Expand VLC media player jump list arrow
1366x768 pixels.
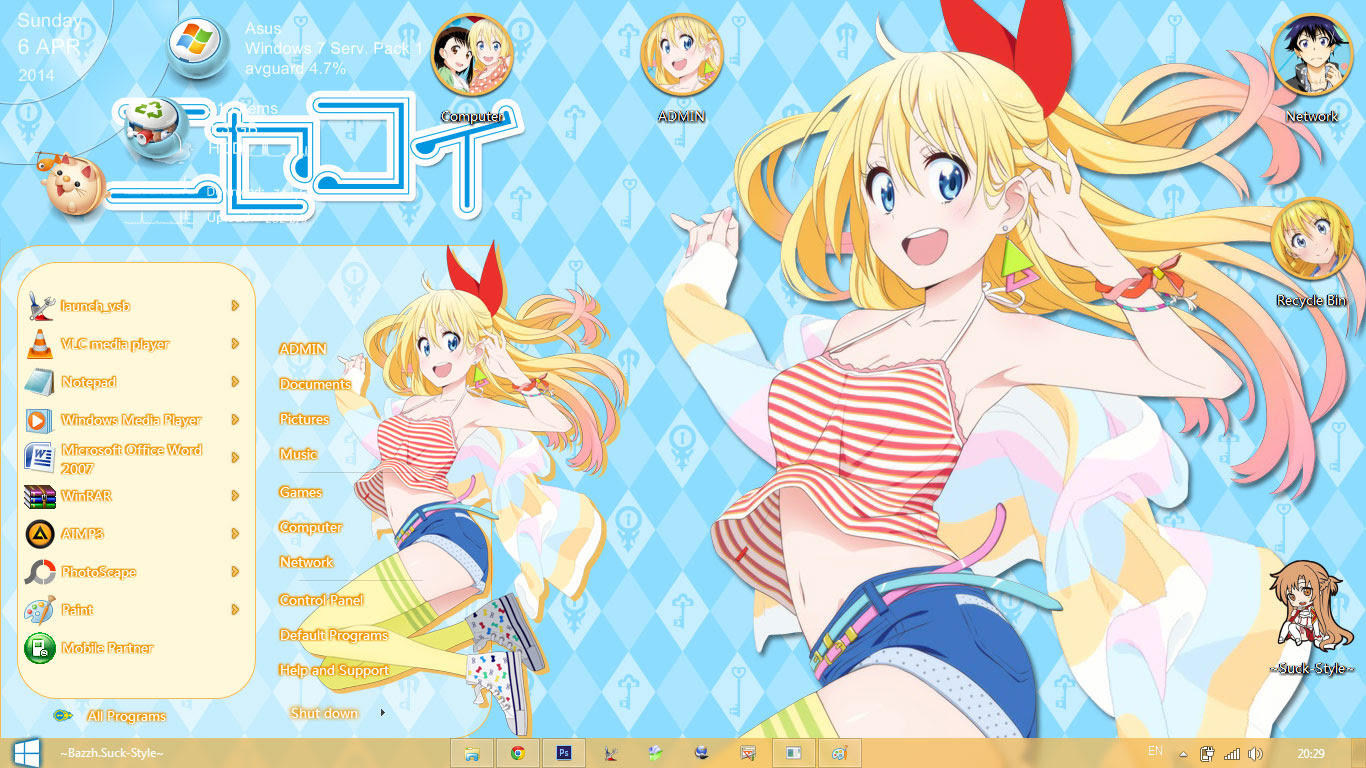pos(235,344)
